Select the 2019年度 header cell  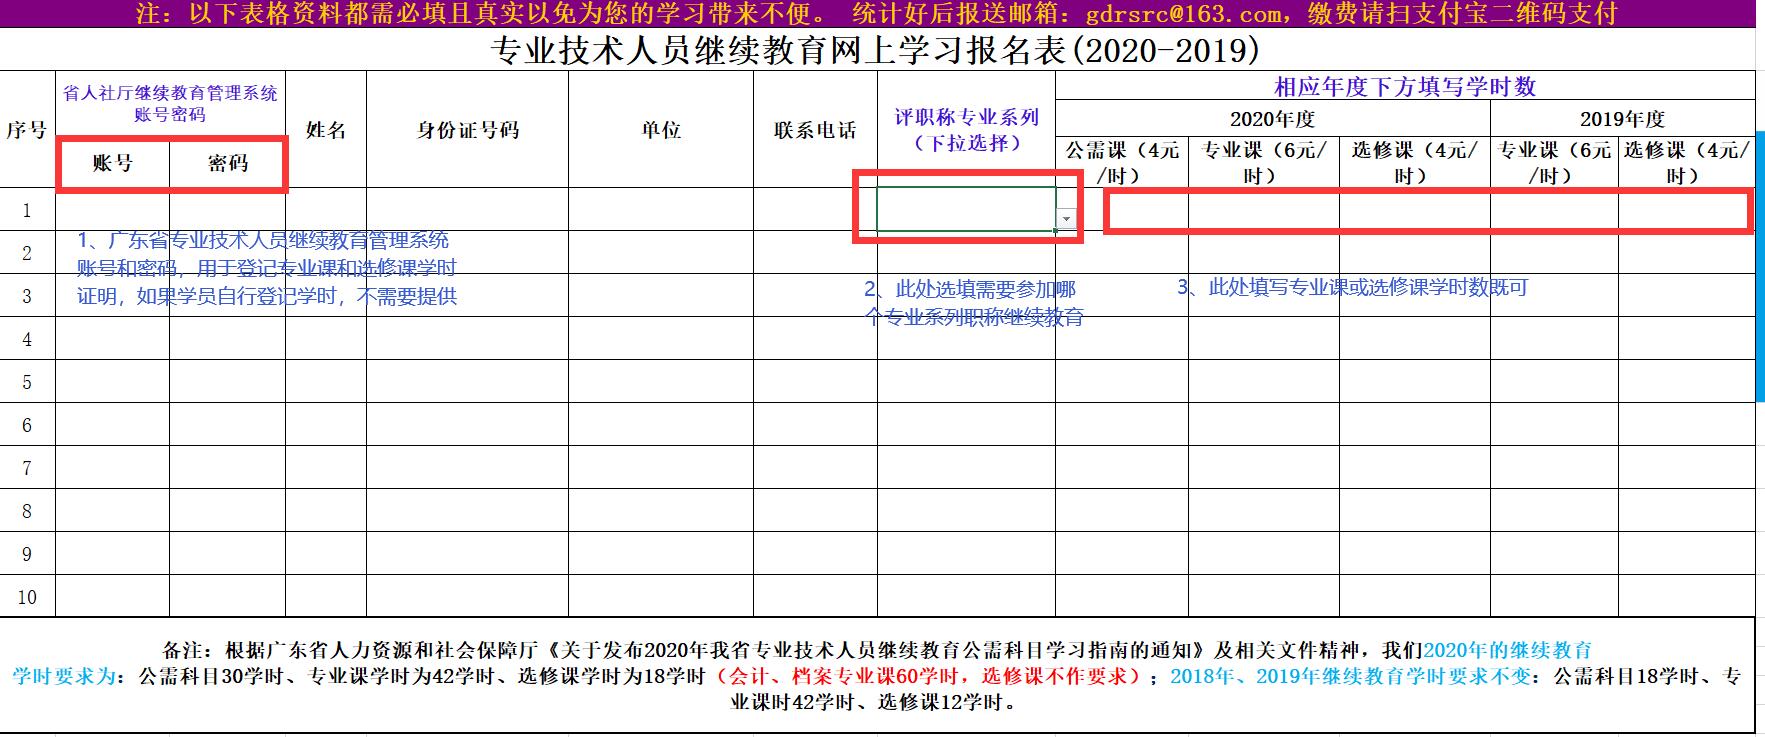1621,119
